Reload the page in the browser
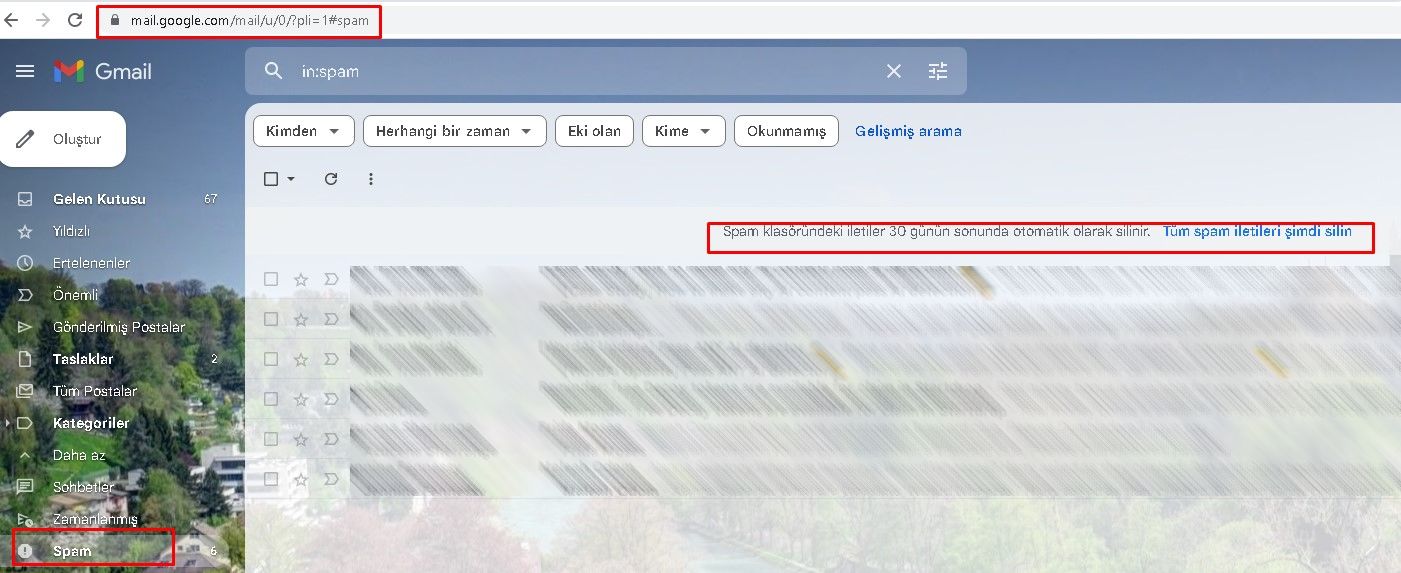This screenshot has height=573, width=1401. tap(75, 19)
